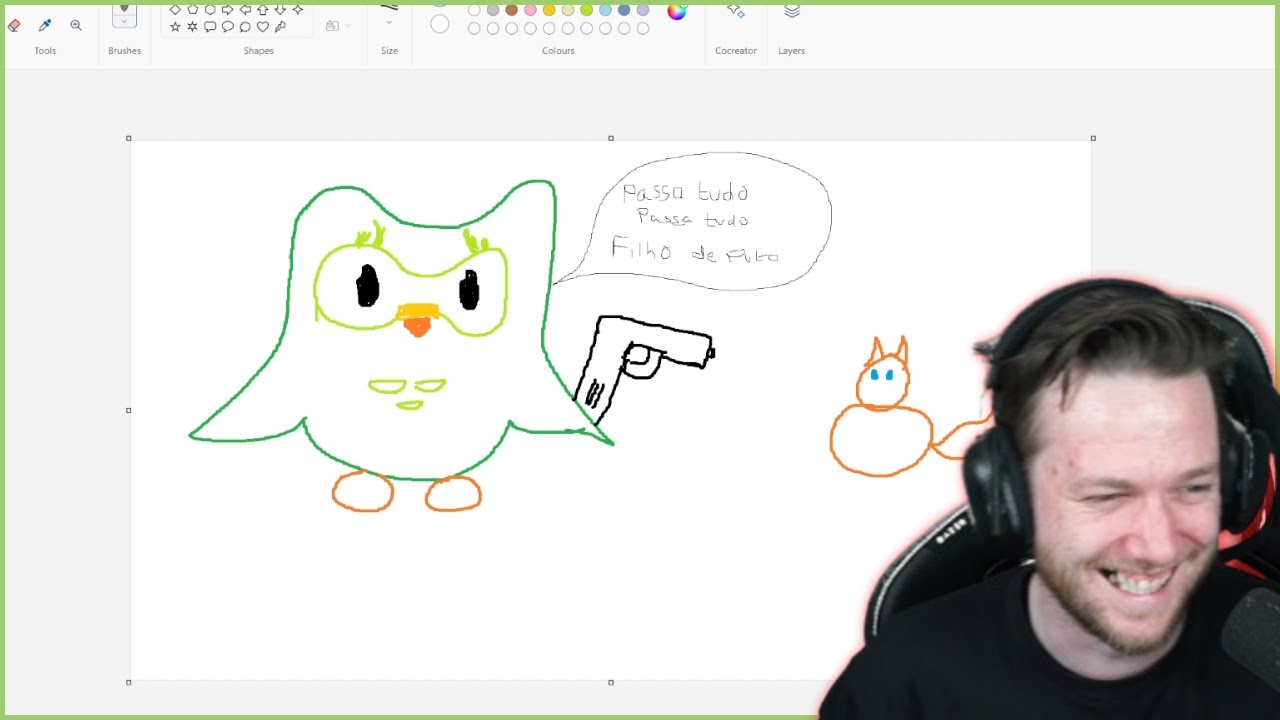Click the left-middle canvas resize handle
The width and height of the screenshot is (1280, 720).
tap(129, 410)
